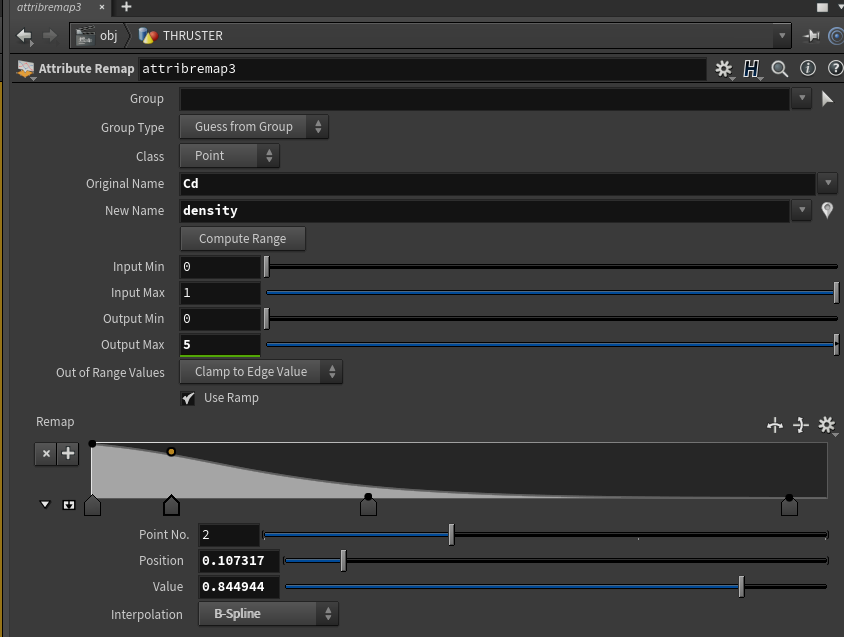Image resolution: width=844 pixels, height=637 pixels.
Task: Click the group selection arrow icon
Action: point(827,99)
